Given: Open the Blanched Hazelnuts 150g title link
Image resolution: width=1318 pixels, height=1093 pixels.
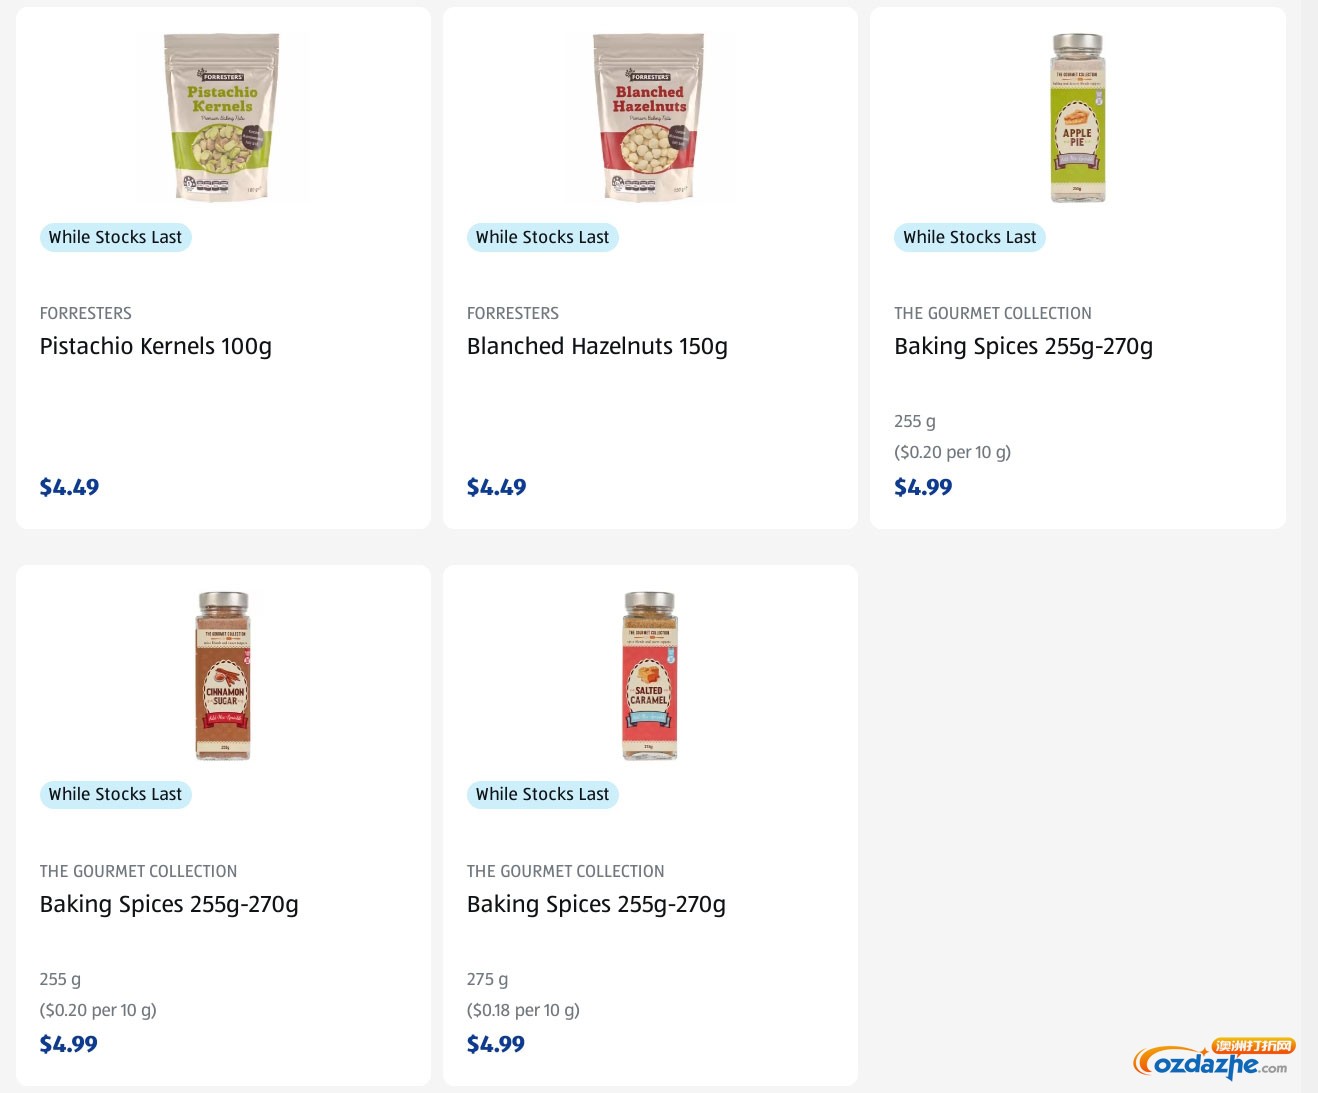Looking at the screenshot, I should (597, 346).
